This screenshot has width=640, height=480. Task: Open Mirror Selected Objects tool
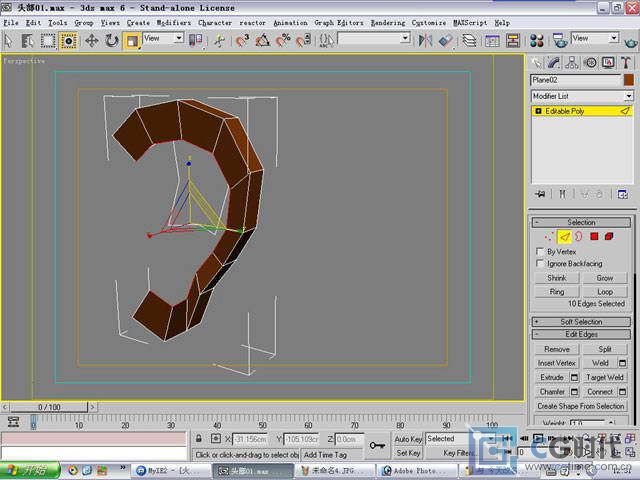point(425,40)
